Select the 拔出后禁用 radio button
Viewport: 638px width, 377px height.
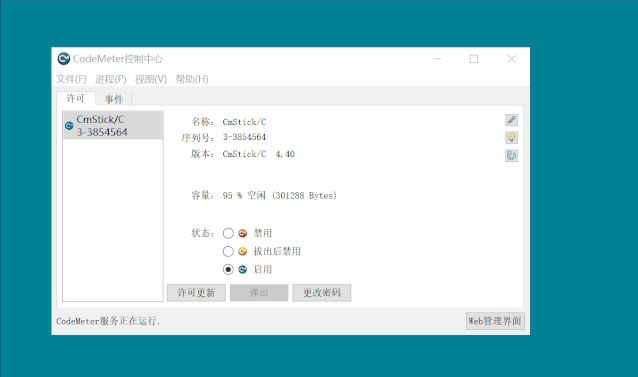(x=228, y=251)
